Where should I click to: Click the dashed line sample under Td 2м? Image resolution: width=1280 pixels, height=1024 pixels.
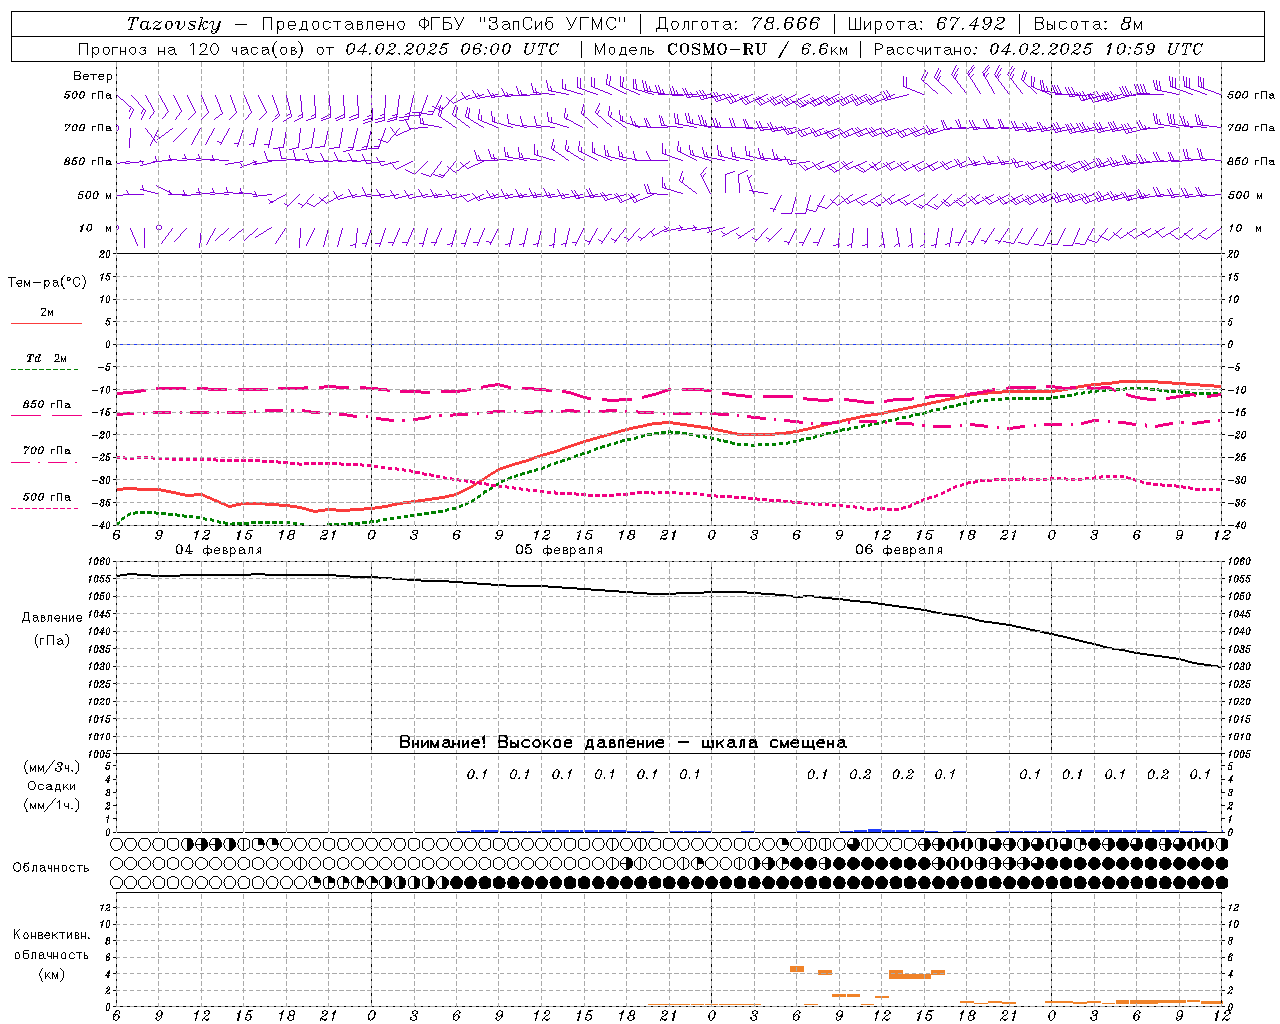[x=45, y=370]
